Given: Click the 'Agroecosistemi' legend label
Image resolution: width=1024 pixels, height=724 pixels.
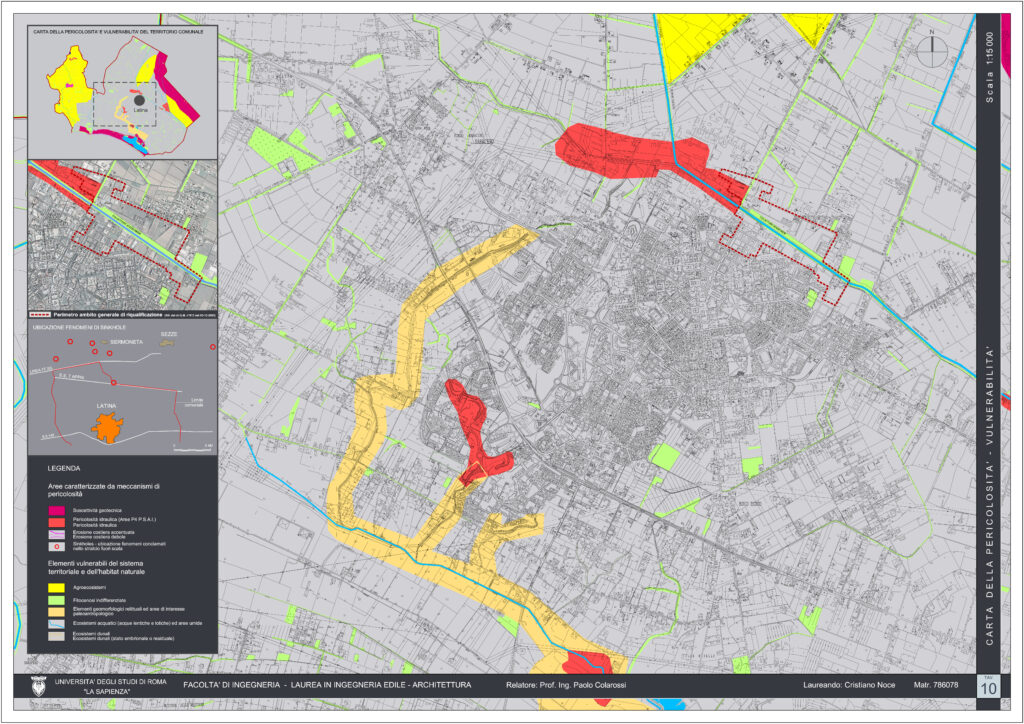Looking at the screenshot, I should coord(89,588).
